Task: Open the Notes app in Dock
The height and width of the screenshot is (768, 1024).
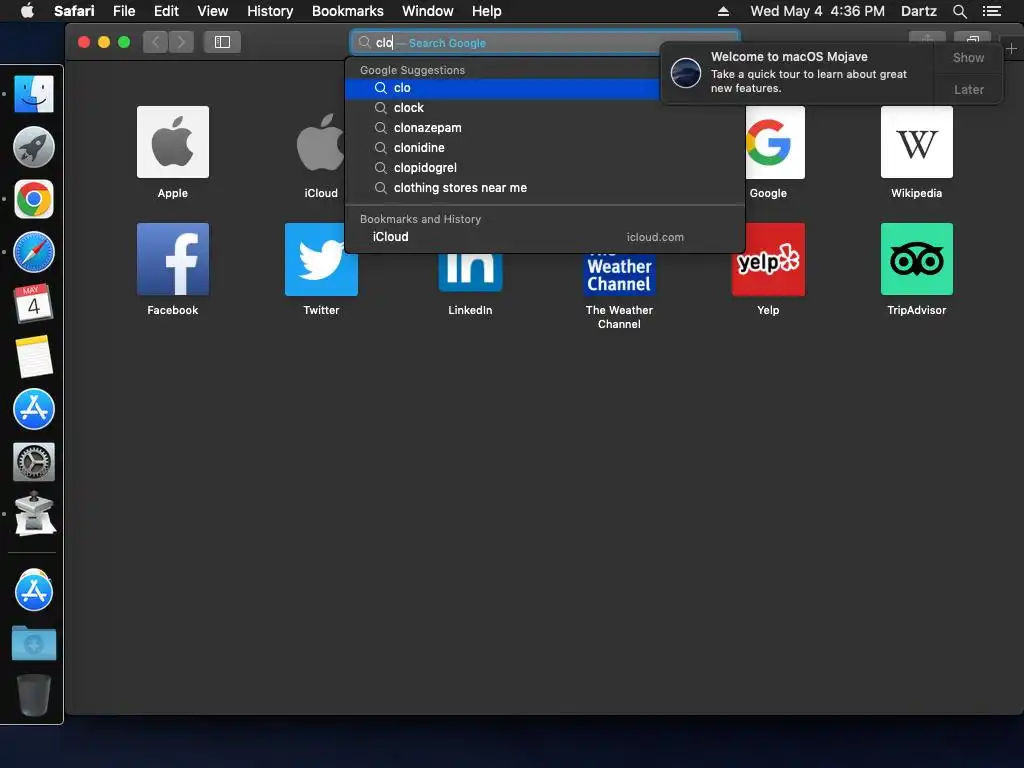Action: 33,357
